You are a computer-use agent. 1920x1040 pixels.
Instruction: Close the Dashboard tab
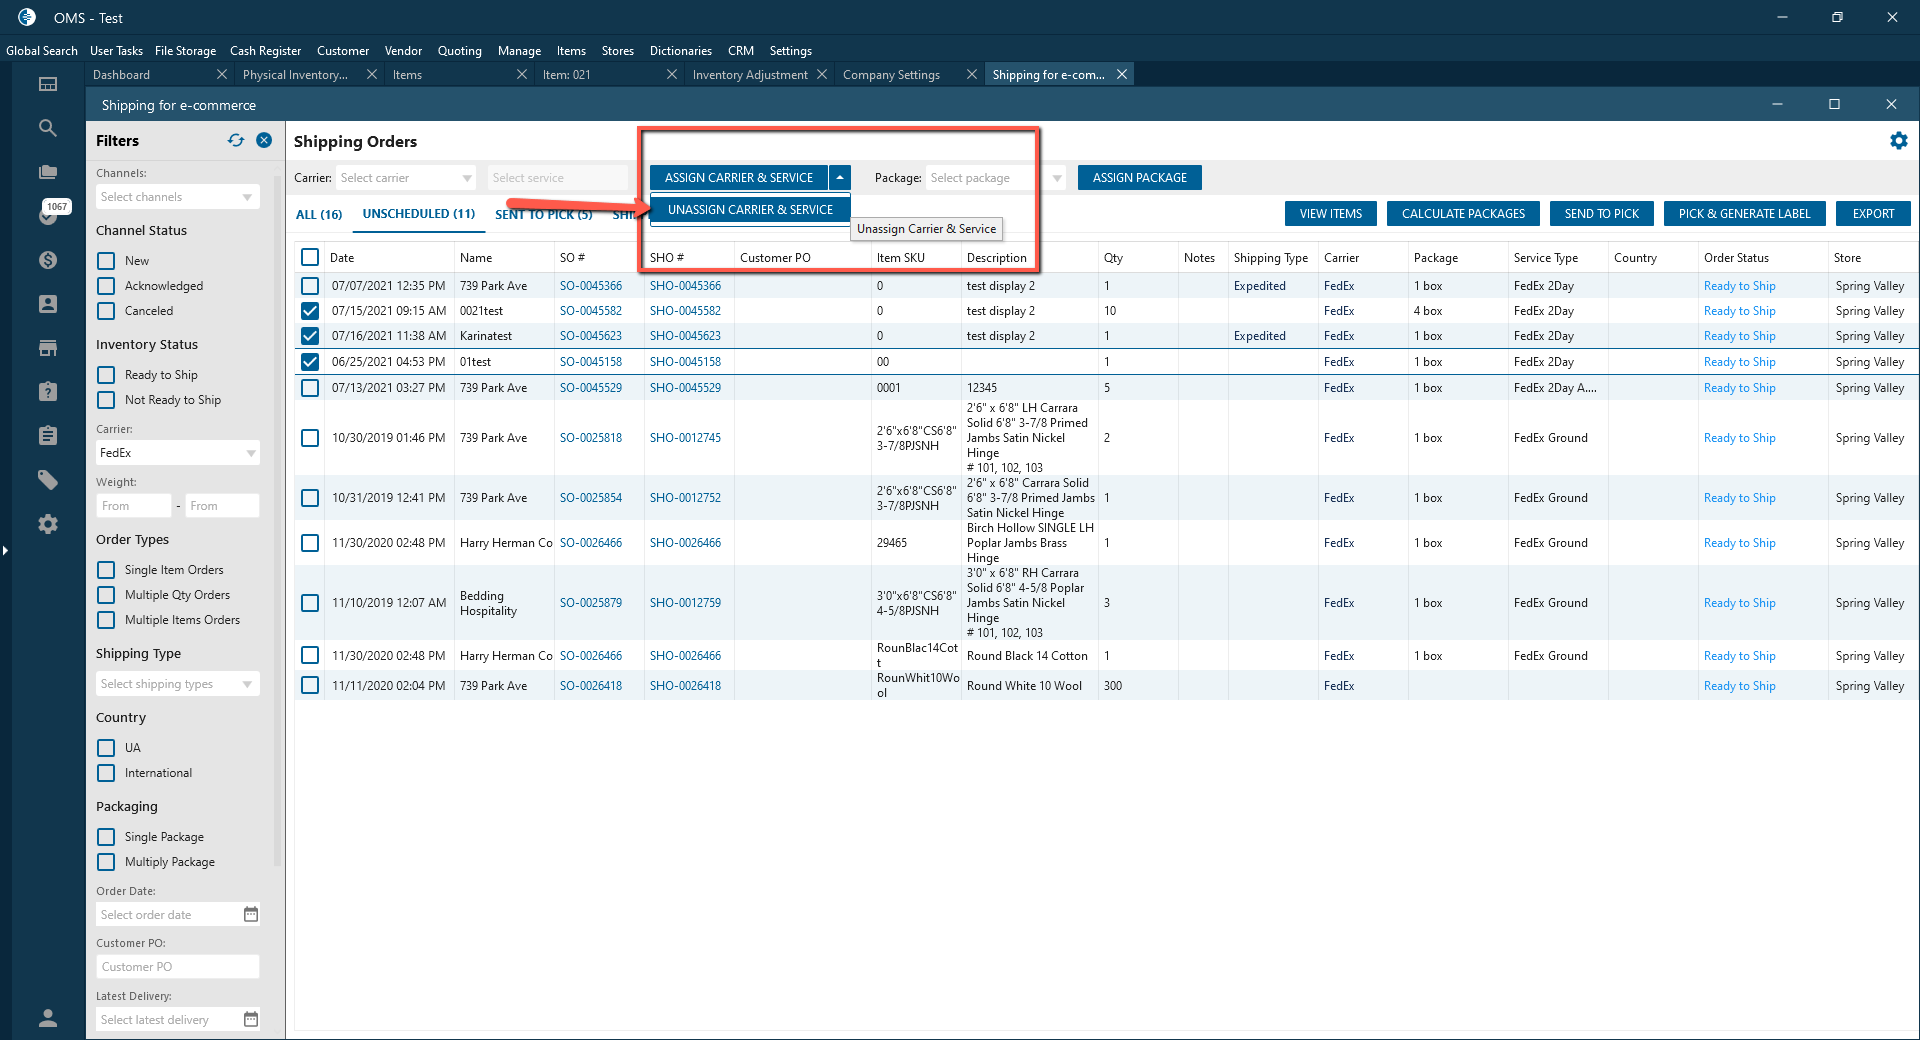coord(222,75)
